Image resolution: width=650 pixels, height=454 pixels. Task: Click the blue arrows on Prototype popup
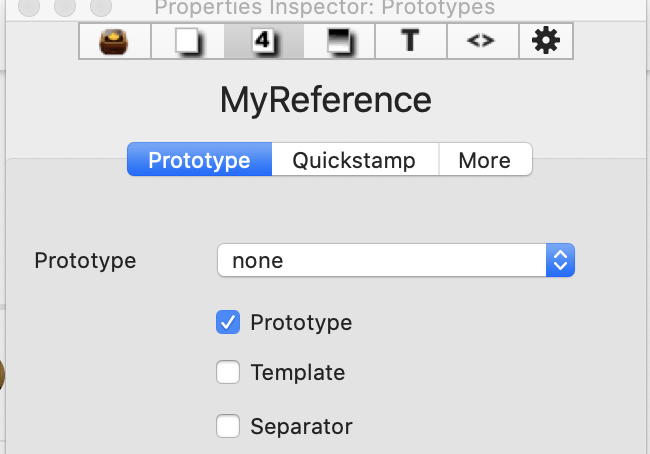(560, 260)
